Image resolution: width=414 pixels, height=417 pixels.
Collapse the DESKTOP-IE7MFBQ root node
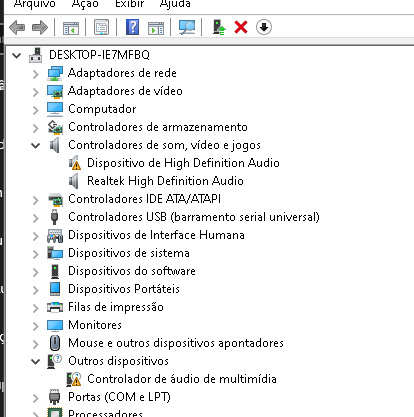(16, 55)
